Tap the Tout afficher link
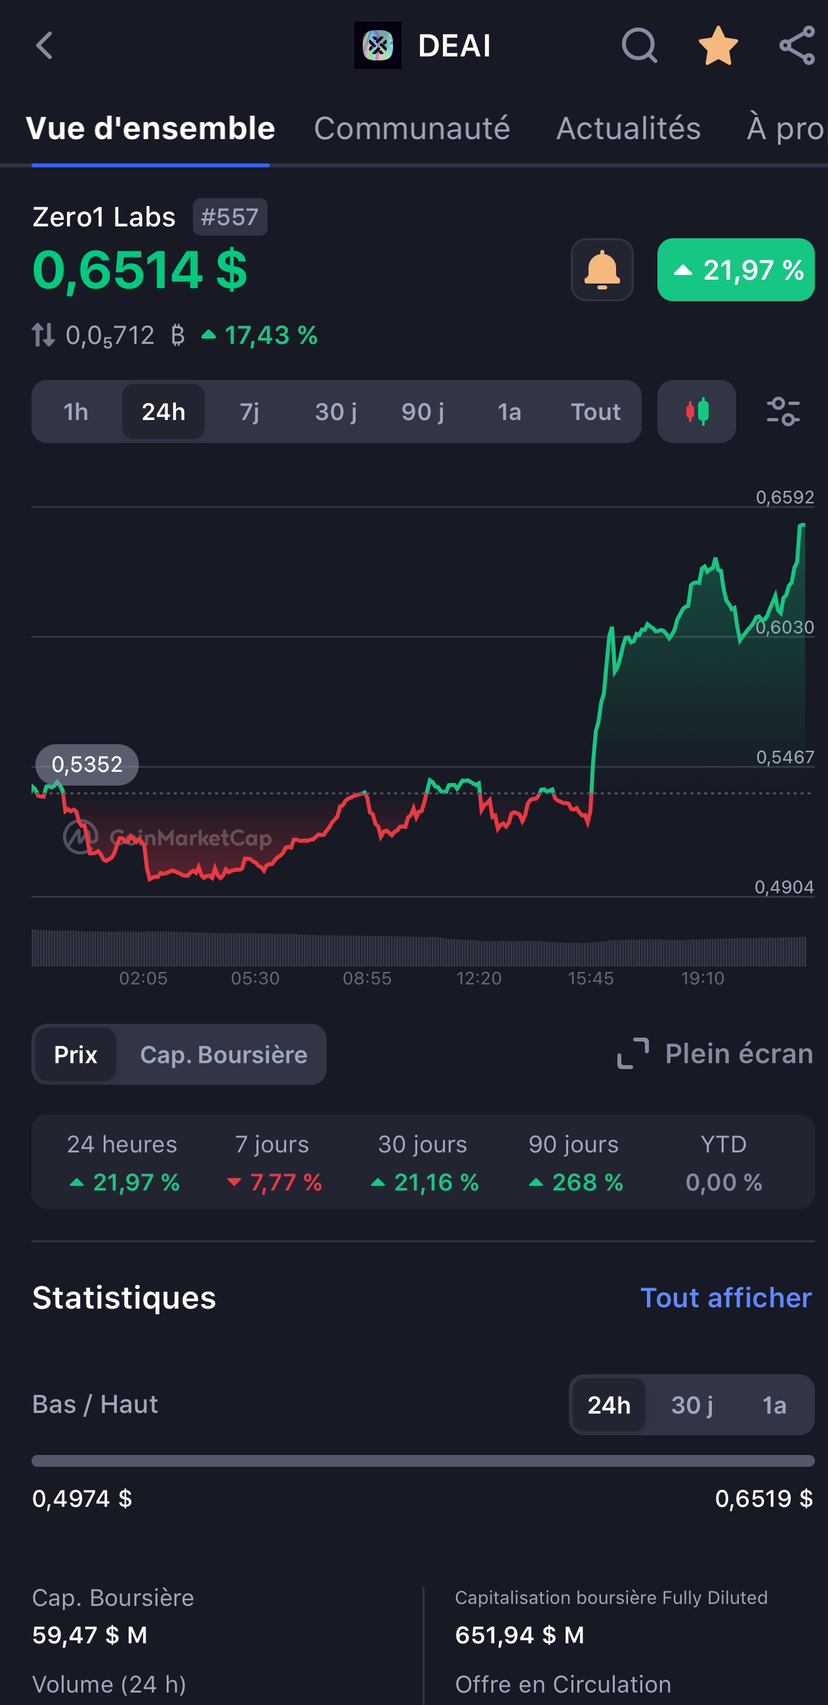Screen dimensions: 828x1705 [x=726, y=1298]
